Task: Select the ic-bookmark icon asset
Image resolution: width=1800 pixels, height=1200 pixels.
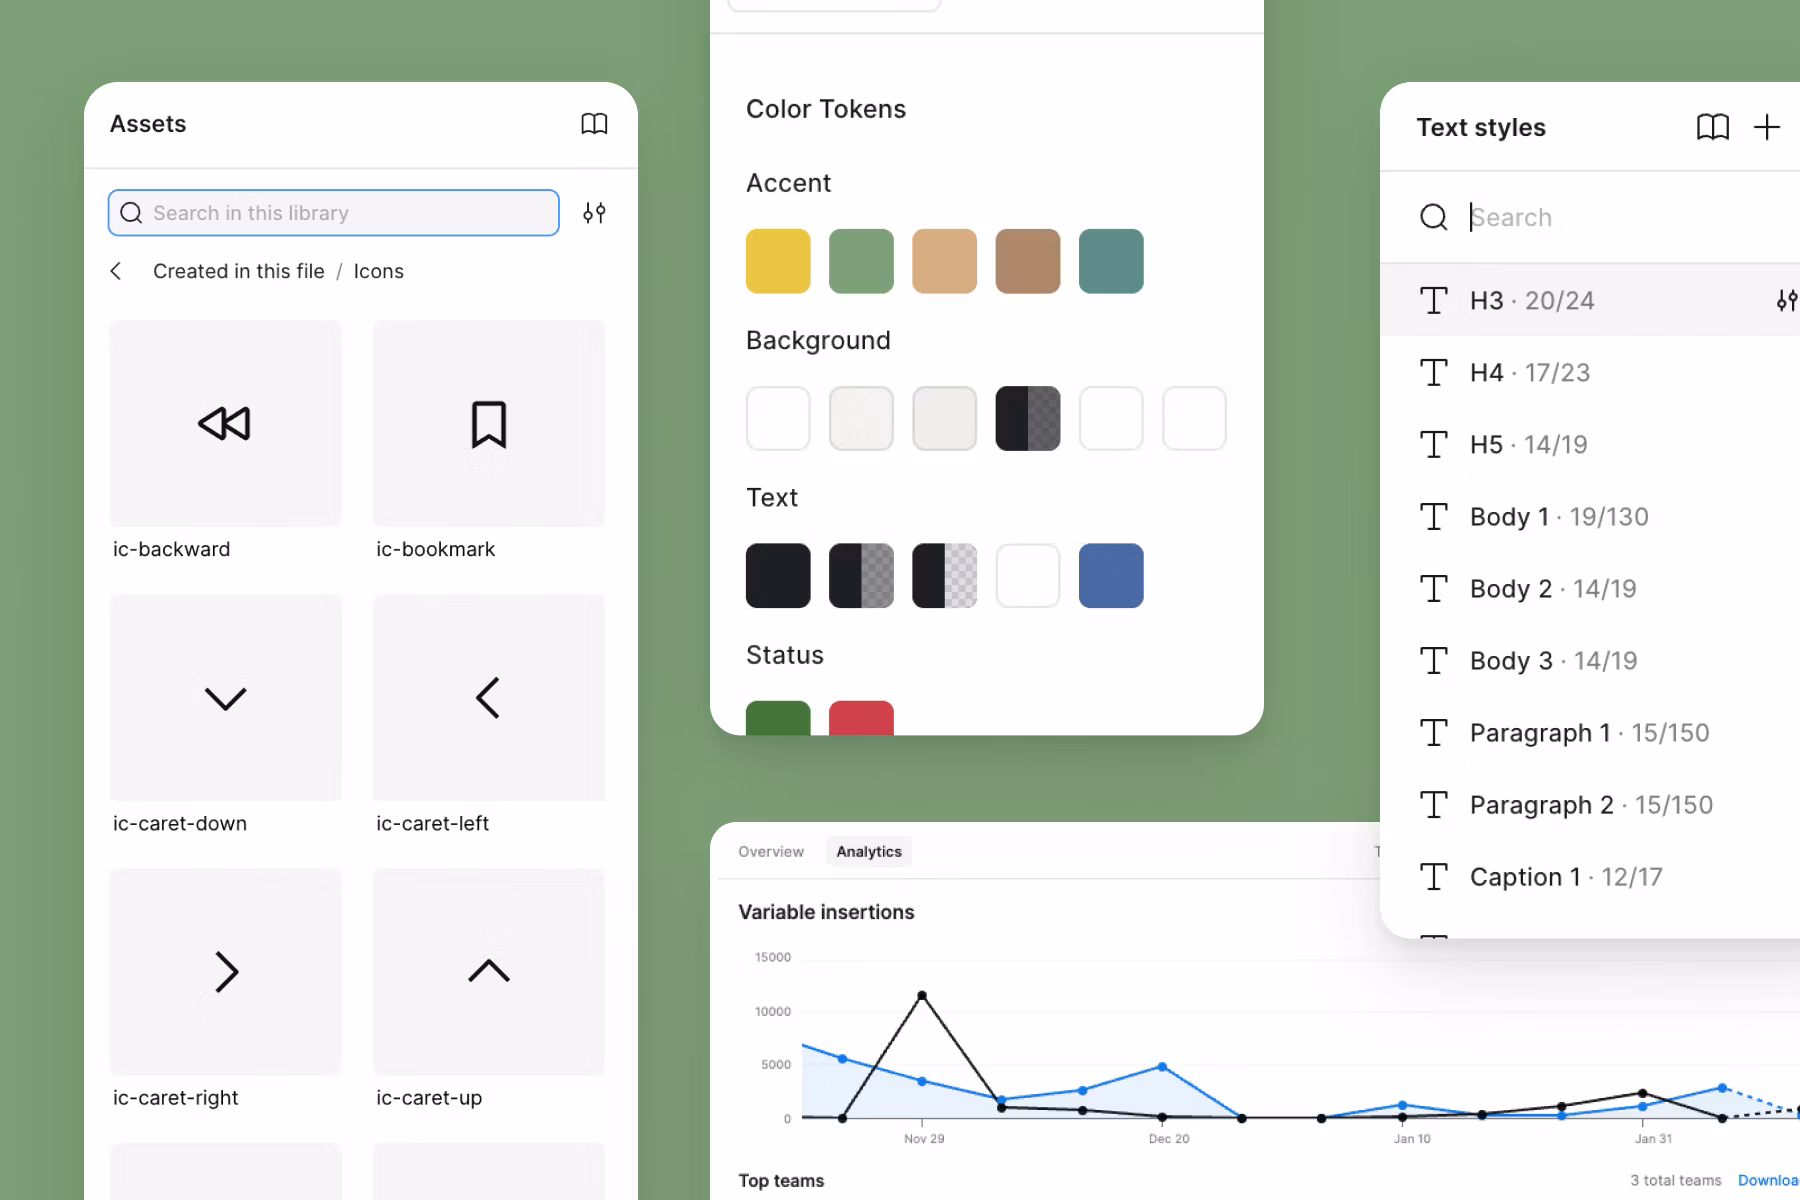Action: pos(488,423)
